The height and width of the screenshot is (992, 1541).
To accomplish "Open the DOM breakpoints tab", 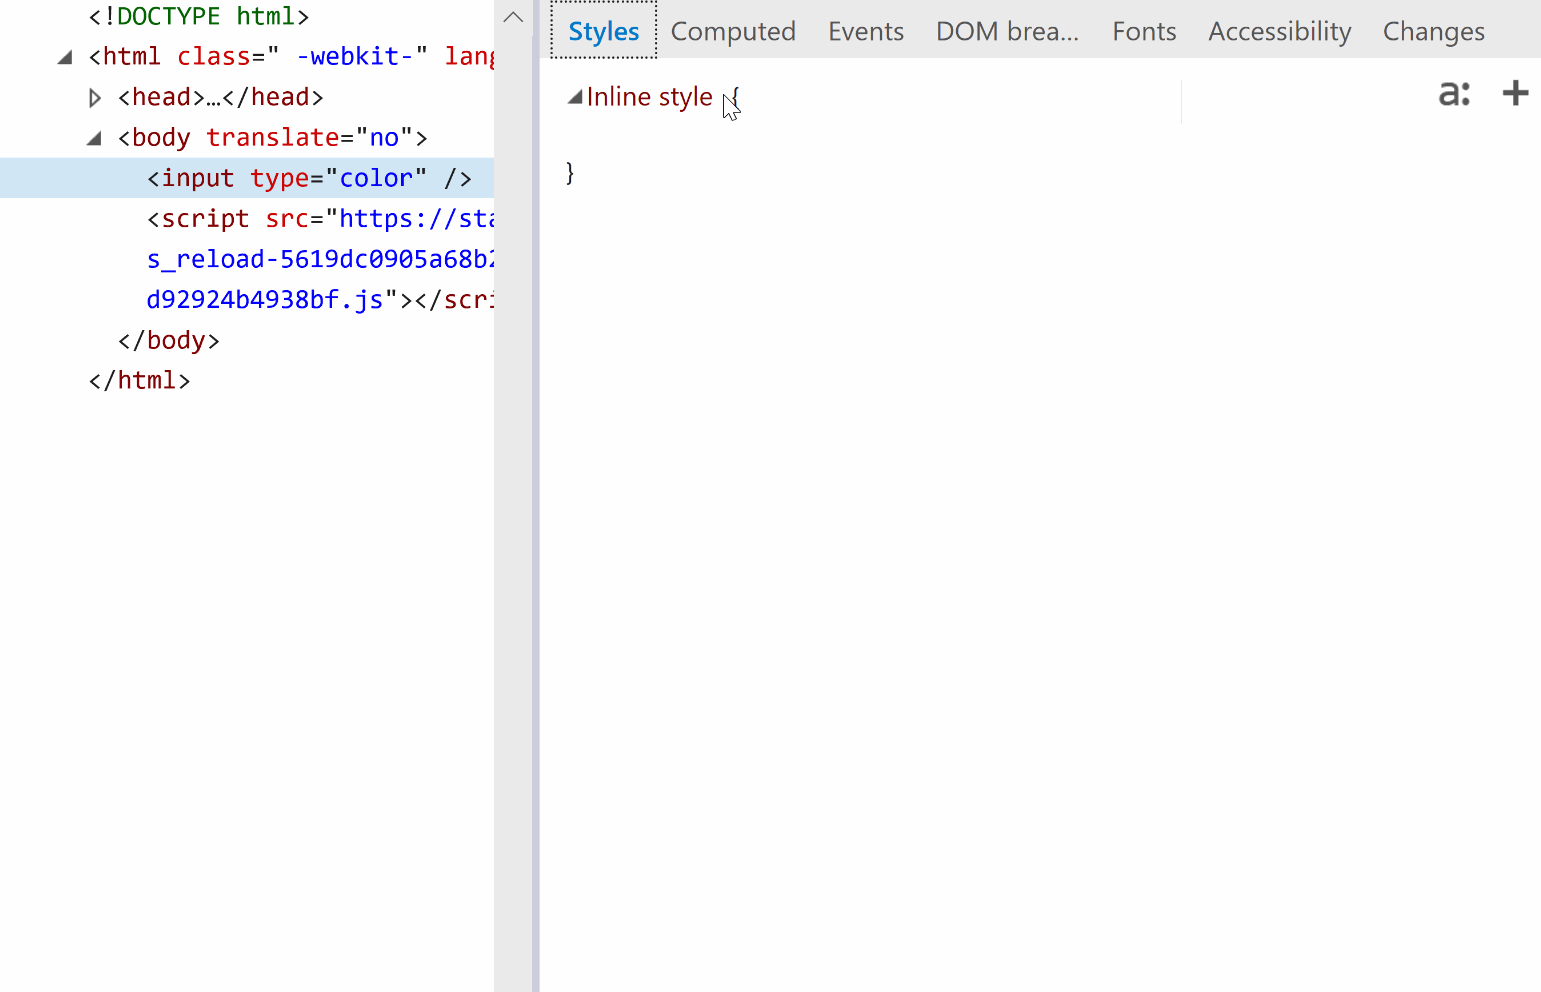I will tap(1007, 31).
